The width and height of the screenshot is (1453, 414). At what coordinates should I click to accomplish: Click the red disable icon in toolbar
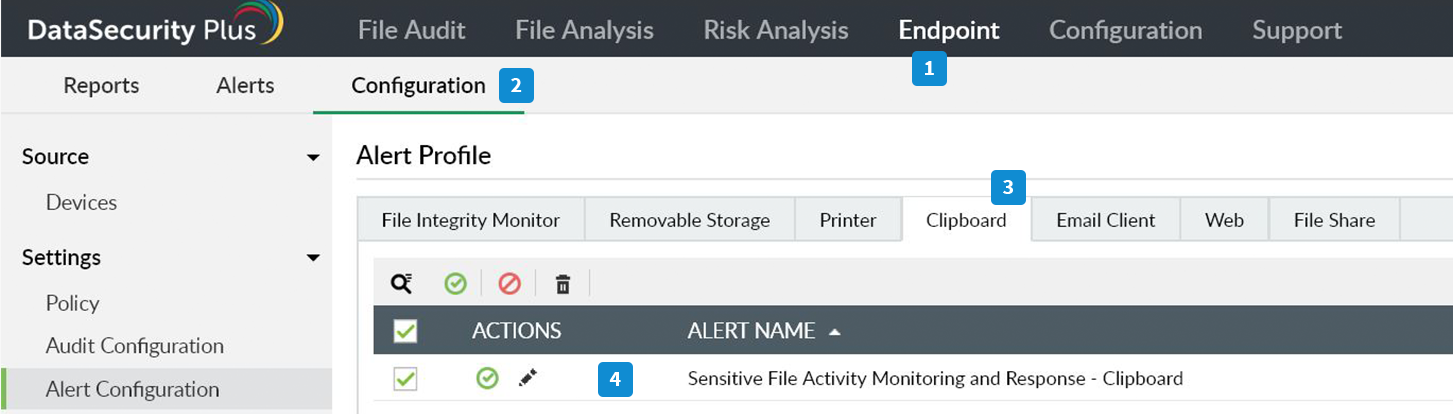(x=510, y=284)
